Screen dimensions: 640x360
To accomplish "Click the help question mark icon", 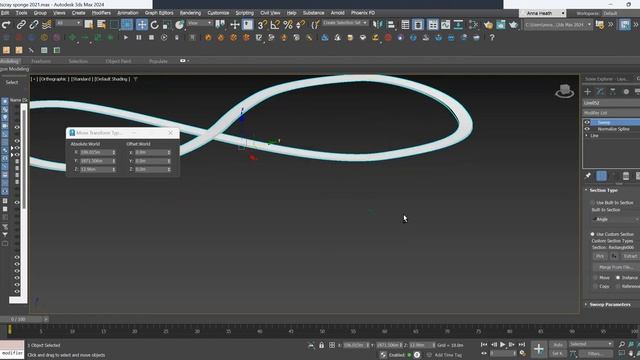I will point(492,38).
